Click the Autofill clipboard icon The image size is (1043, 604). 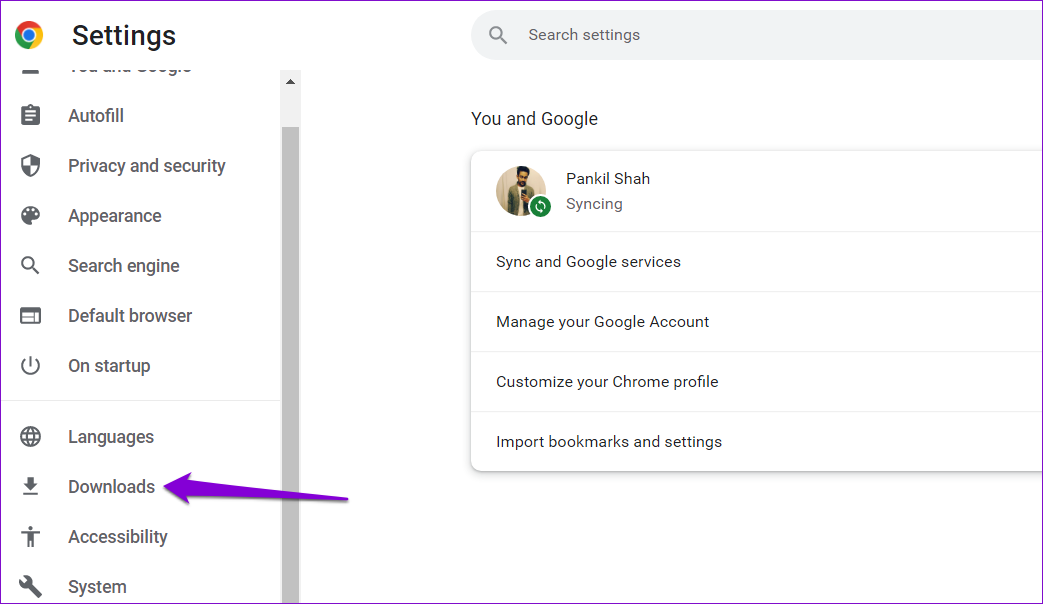pos(30,115)
